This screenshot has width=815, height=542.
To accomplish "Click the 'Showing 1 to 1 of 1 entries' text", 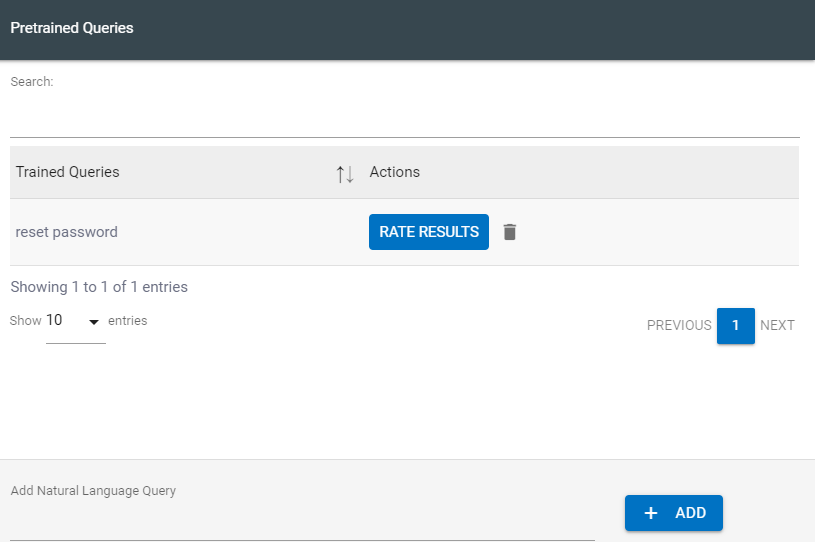I will pos(99,287).
